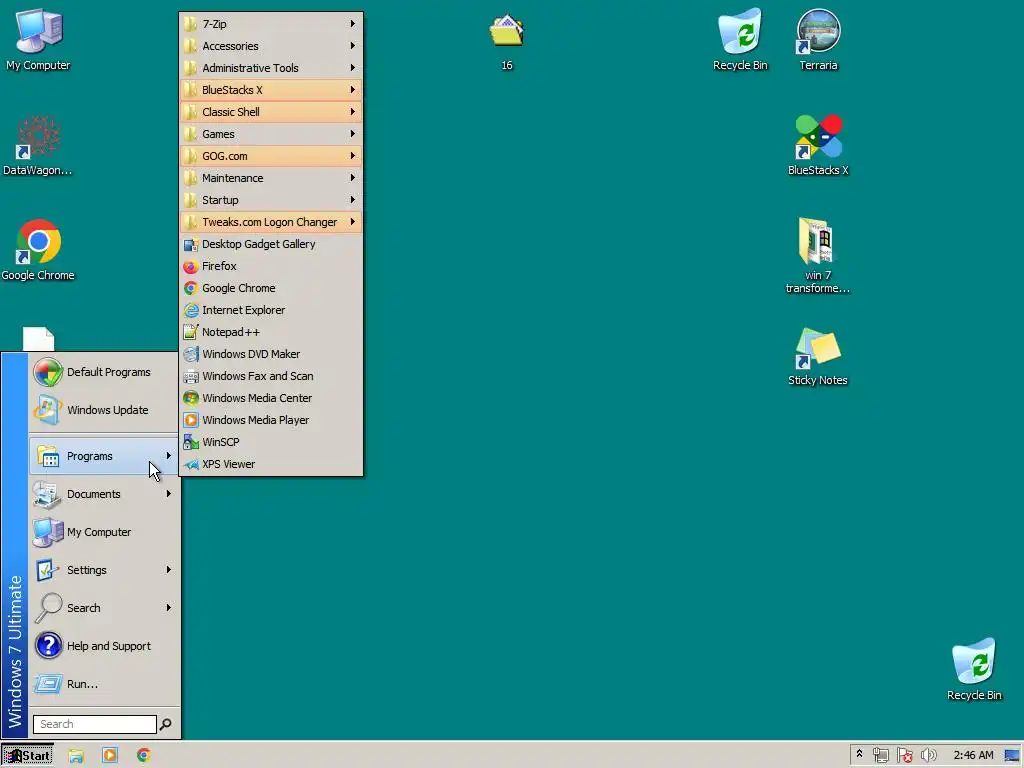This screenshot has height=768, width=1024.
Task: Expand the Classic Shell folder
Action: click(271, 112)
